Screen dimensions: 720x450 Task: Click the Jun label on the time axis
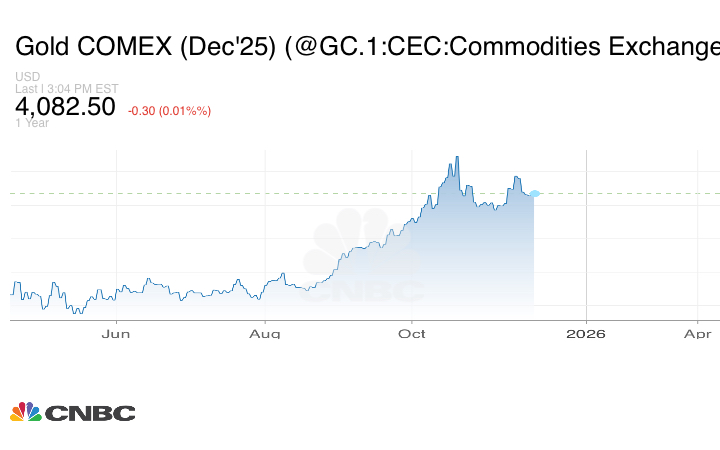[x=117, y=333]
